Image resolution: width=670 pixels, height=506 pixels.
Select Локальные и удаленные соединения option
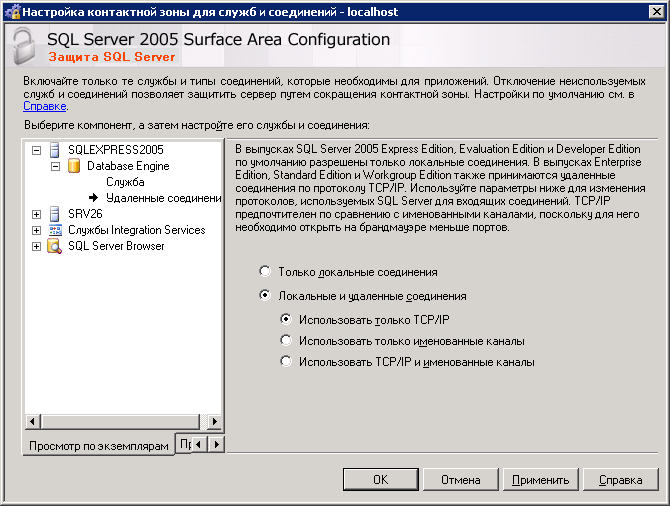pyautogui.click(x=265, y=295)
